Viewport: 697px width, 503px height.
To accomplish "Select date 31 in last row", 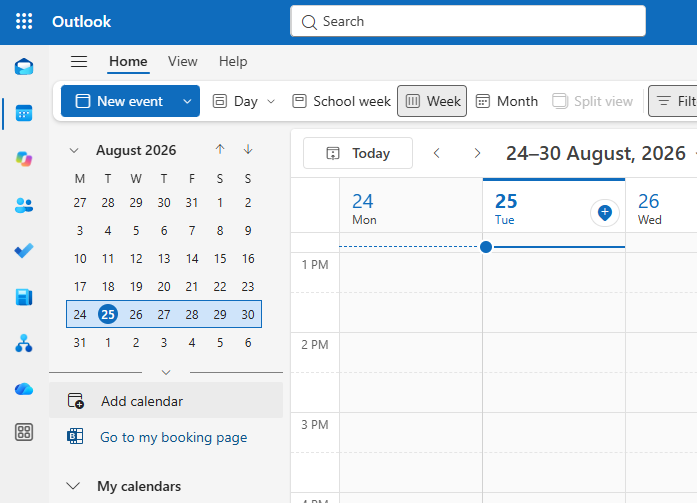I will click(80, 343).
